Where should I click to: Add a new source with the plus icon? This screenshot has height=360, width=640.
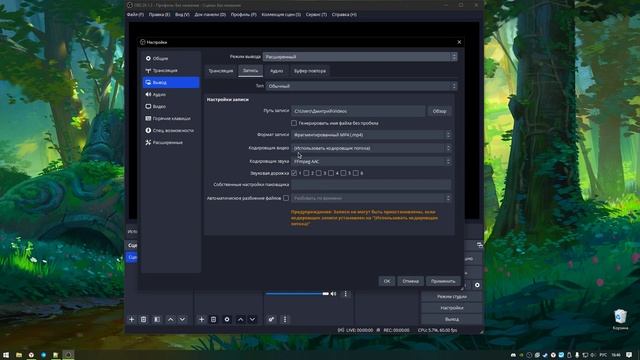201,319
